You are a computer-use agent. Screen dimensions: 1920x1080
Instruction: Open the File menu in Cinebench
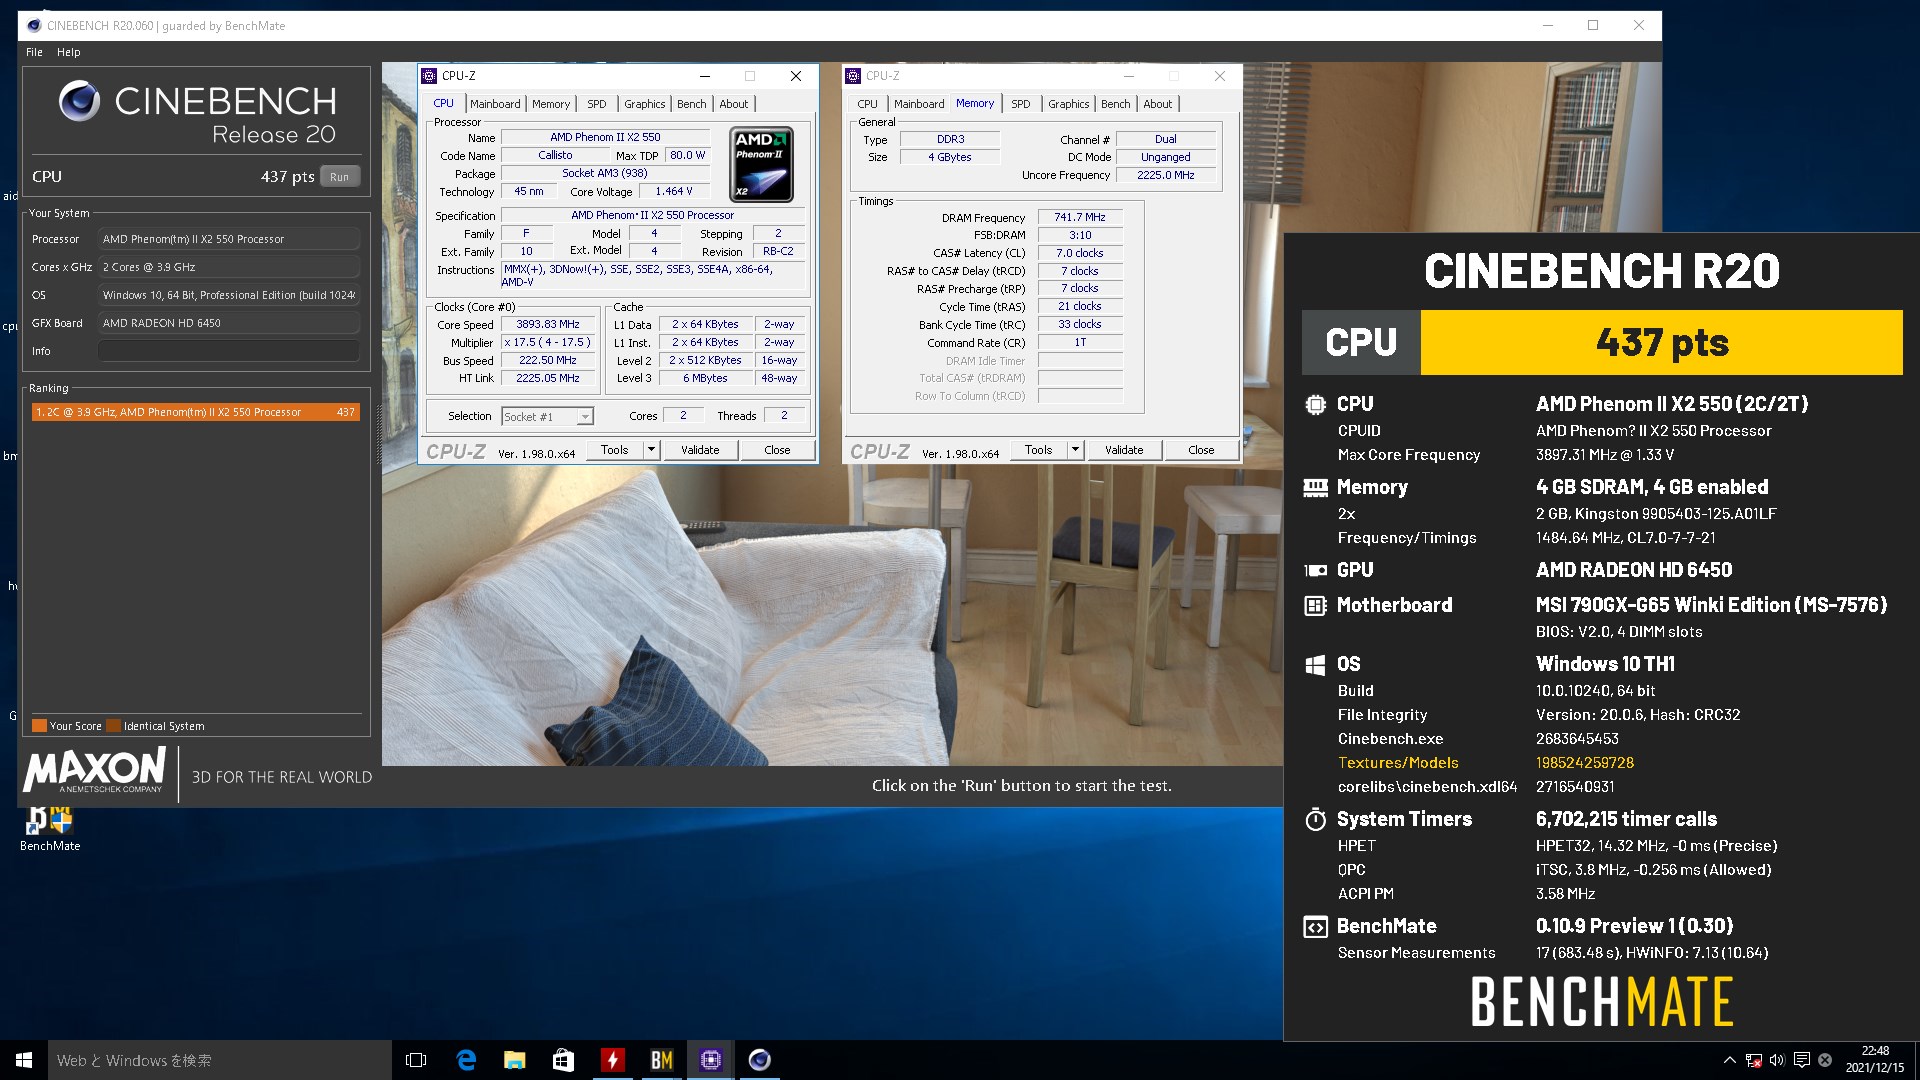pos(34,52)
